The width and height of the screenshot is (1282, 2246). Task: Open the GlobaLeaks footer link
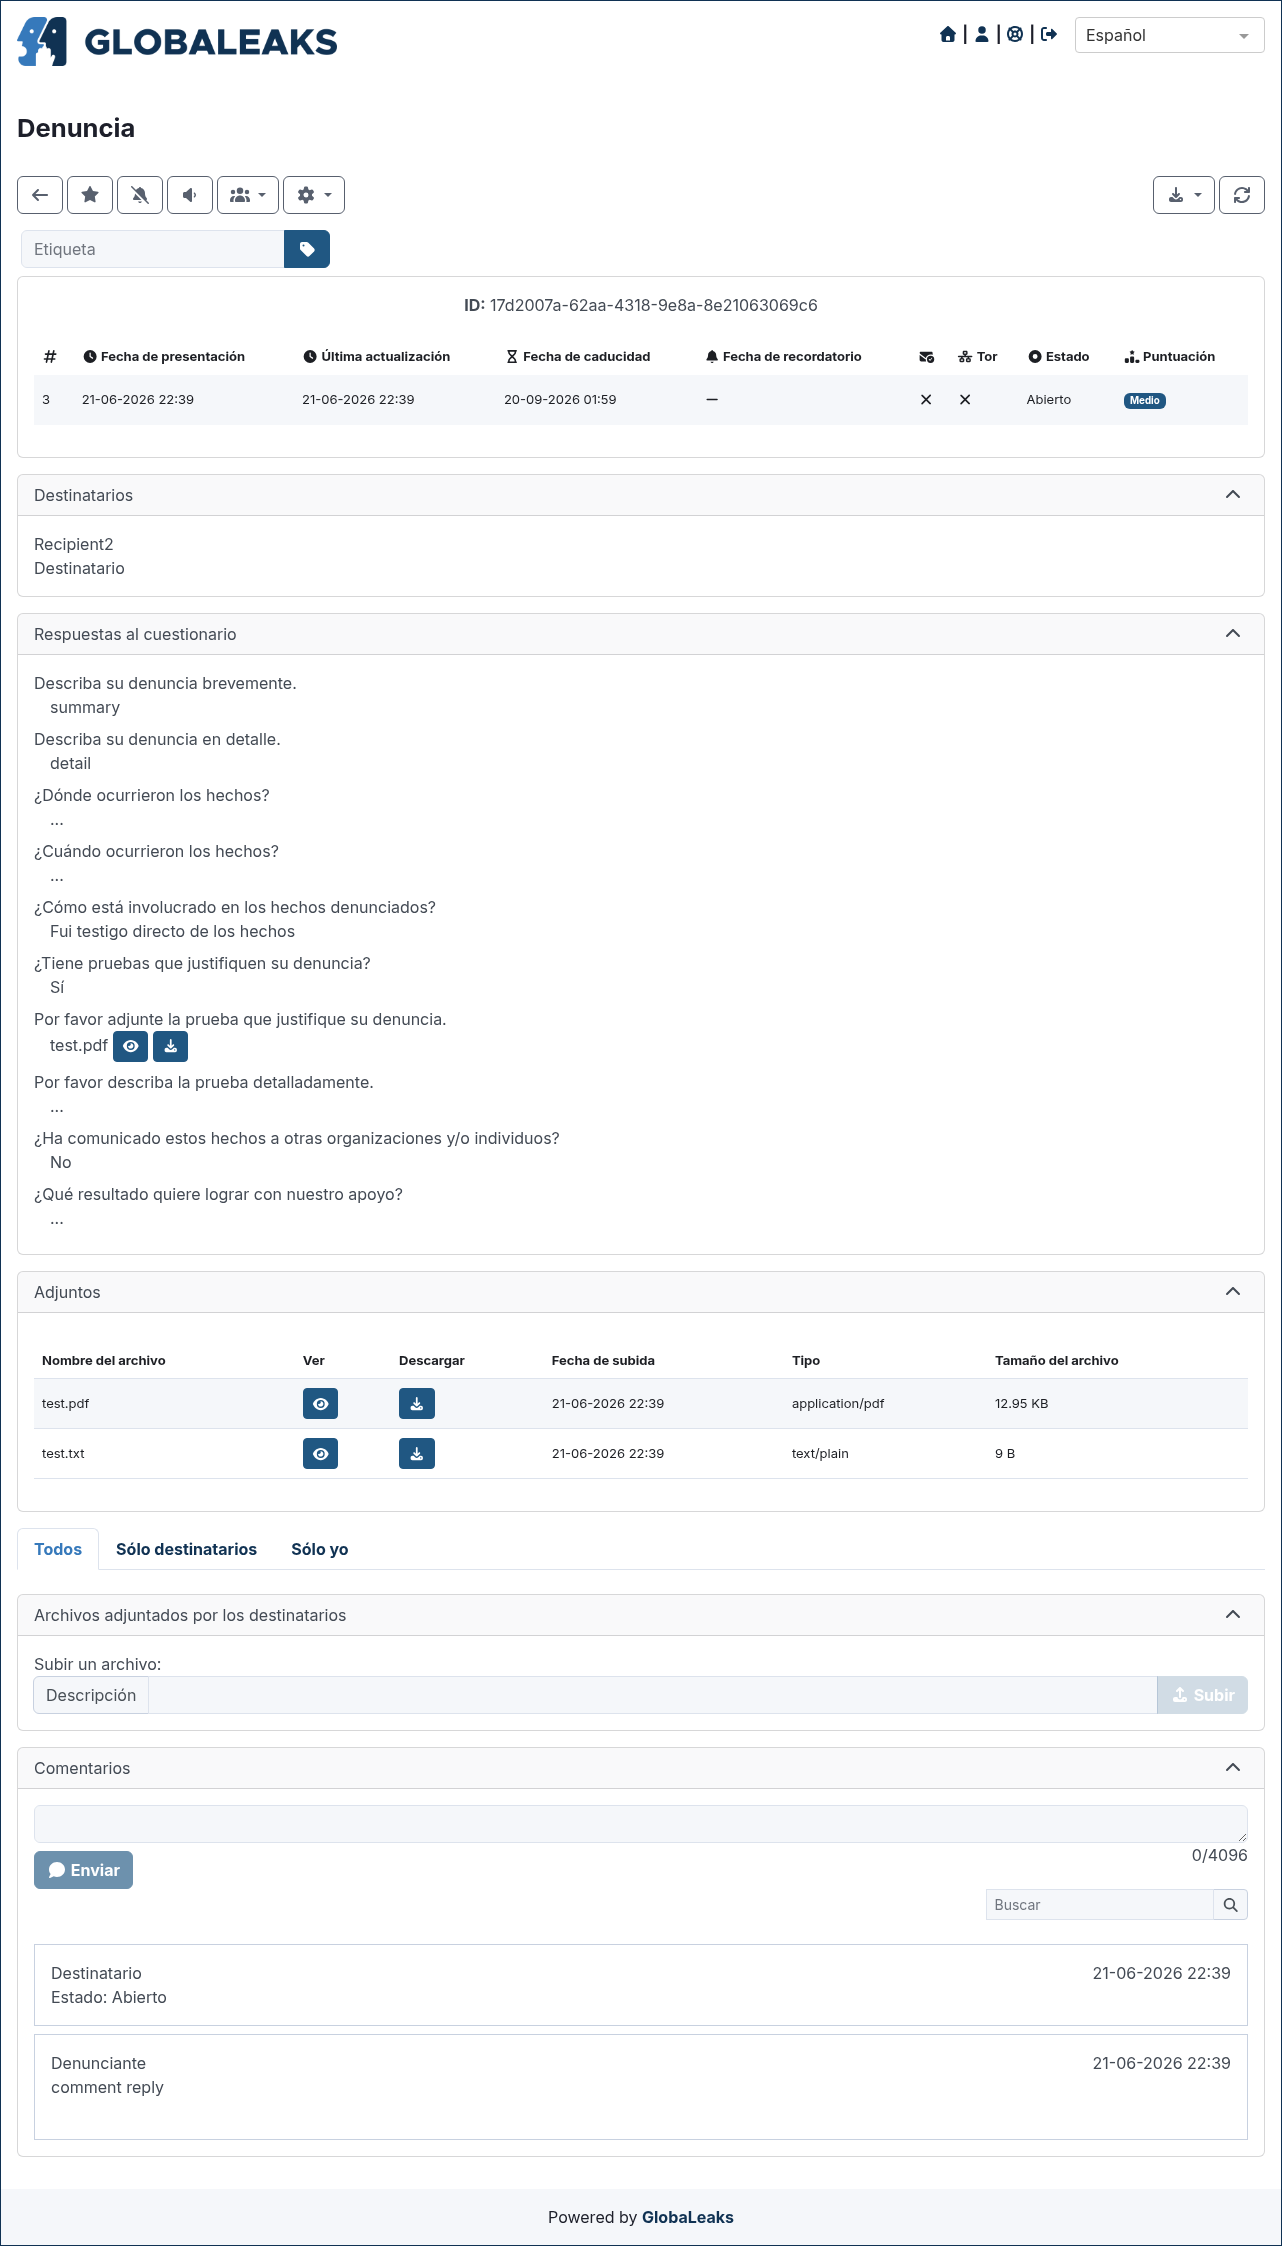(688, 2217)
